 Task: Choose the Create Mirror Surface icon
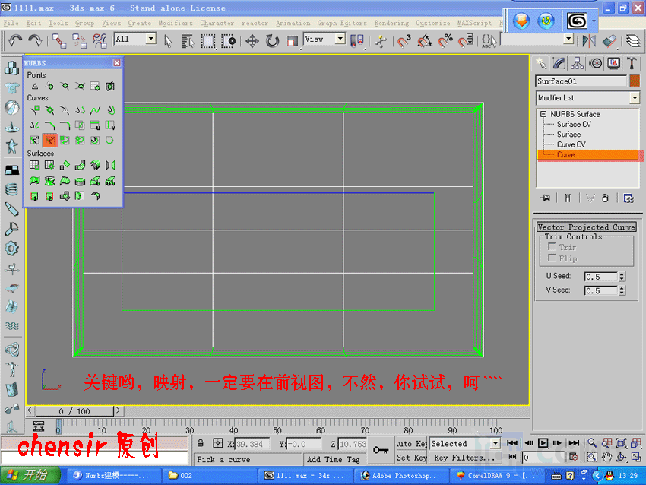tap(110, 165)
